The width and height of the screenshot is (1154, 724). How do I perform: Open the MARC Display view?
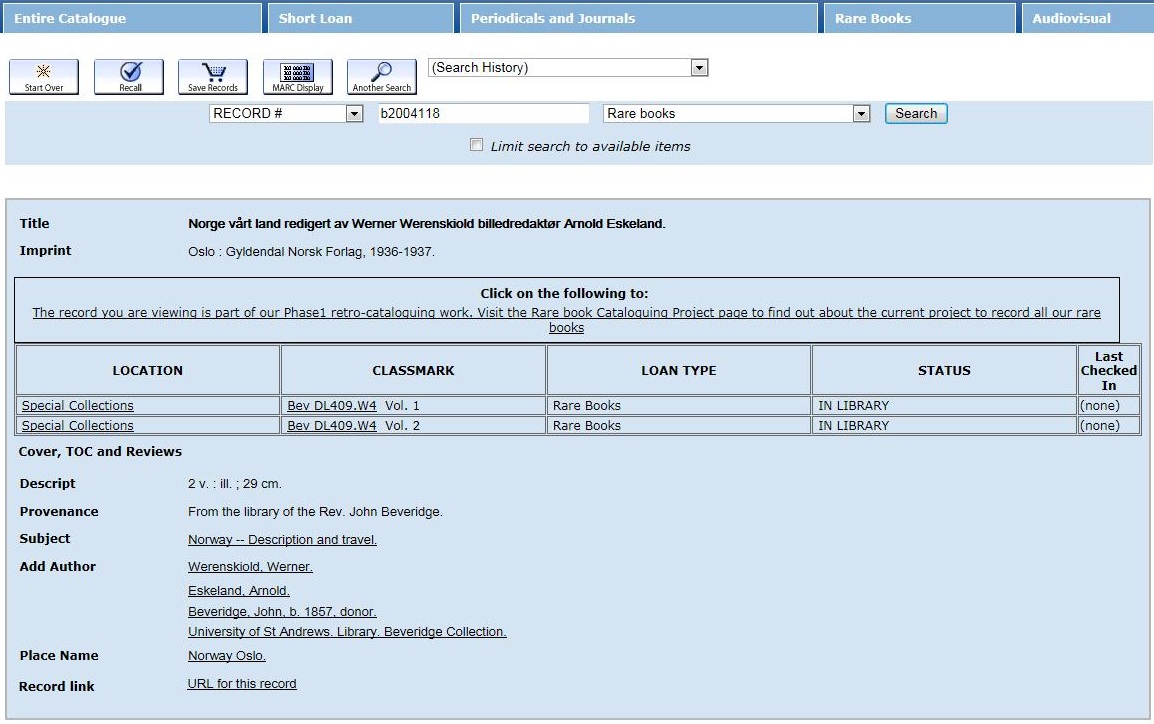click(297, 77)
